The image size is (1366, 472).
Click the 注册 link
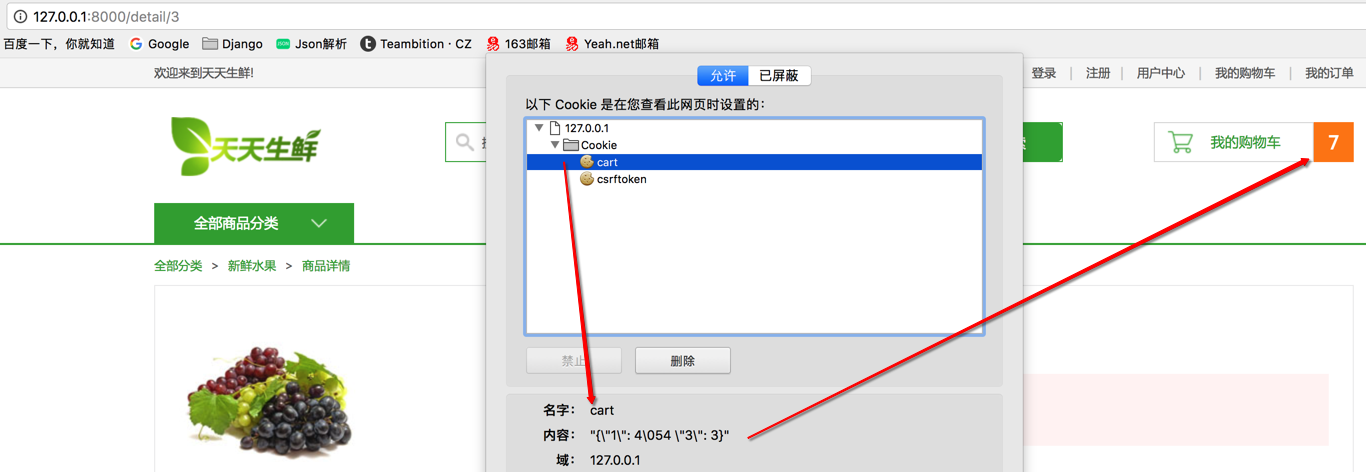coord(1098,73)
